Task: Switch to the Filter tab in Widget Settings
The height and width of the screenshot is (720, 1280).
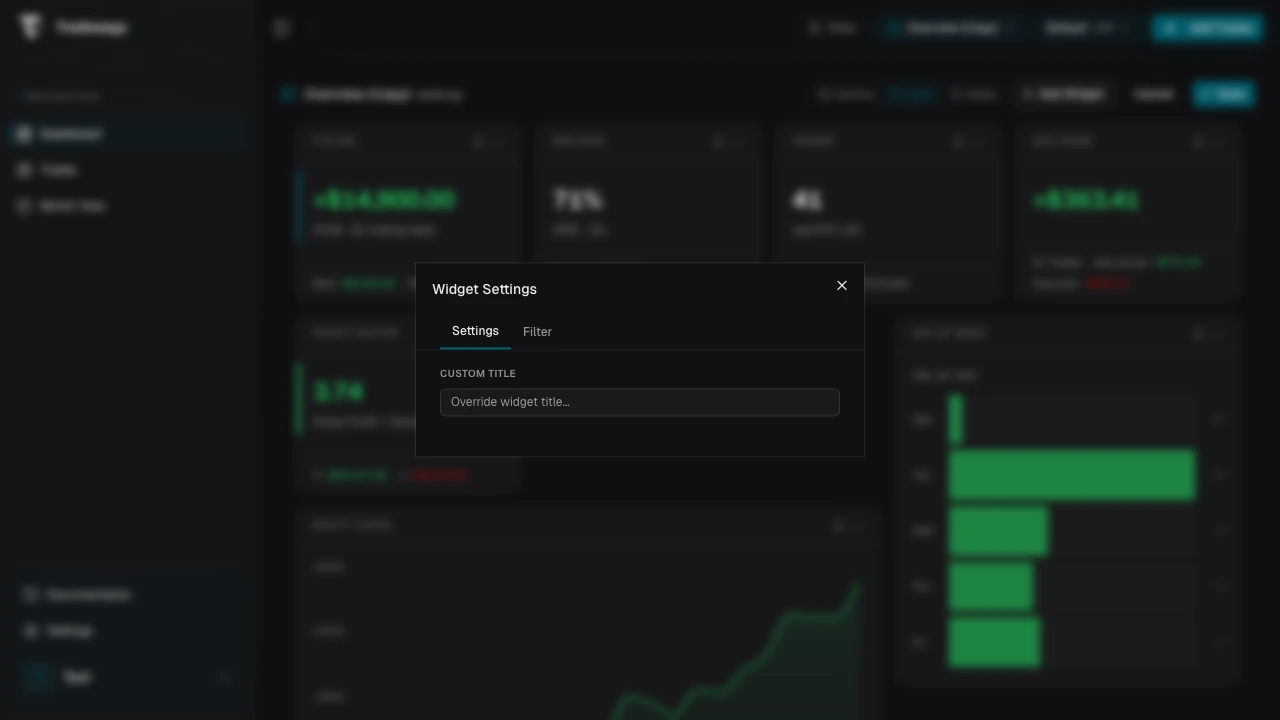Action: coord(537,331)
